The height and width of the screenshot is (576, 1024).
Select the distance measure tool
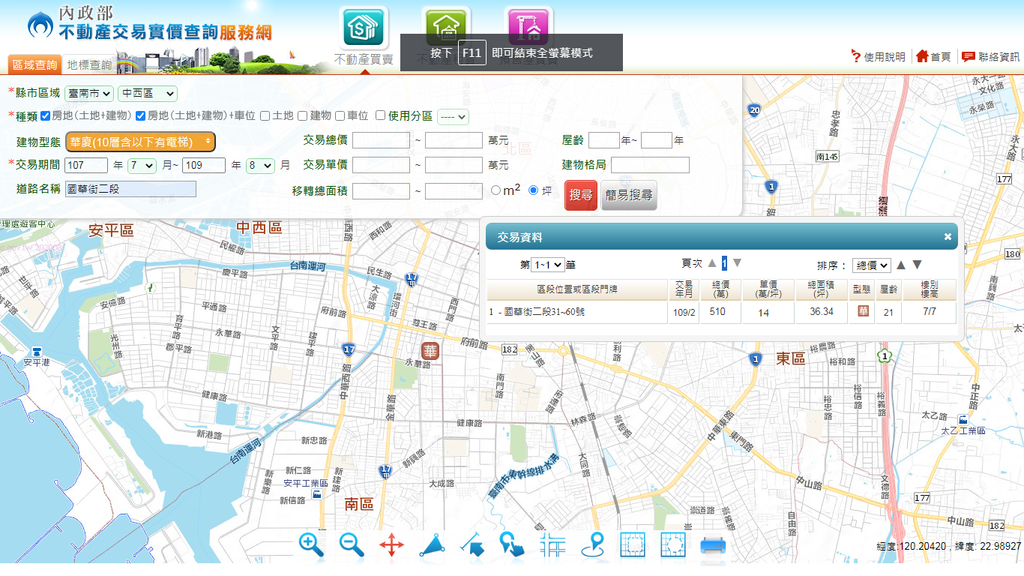472,545
